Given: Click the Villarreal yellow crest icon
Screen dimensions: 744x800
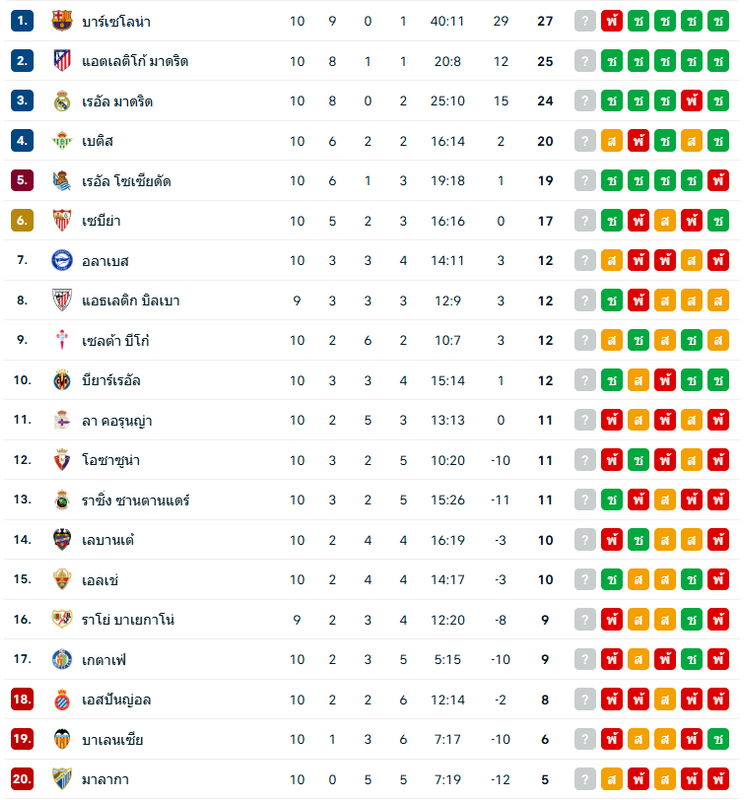Looking at the screenshot, I should point(62,380).
